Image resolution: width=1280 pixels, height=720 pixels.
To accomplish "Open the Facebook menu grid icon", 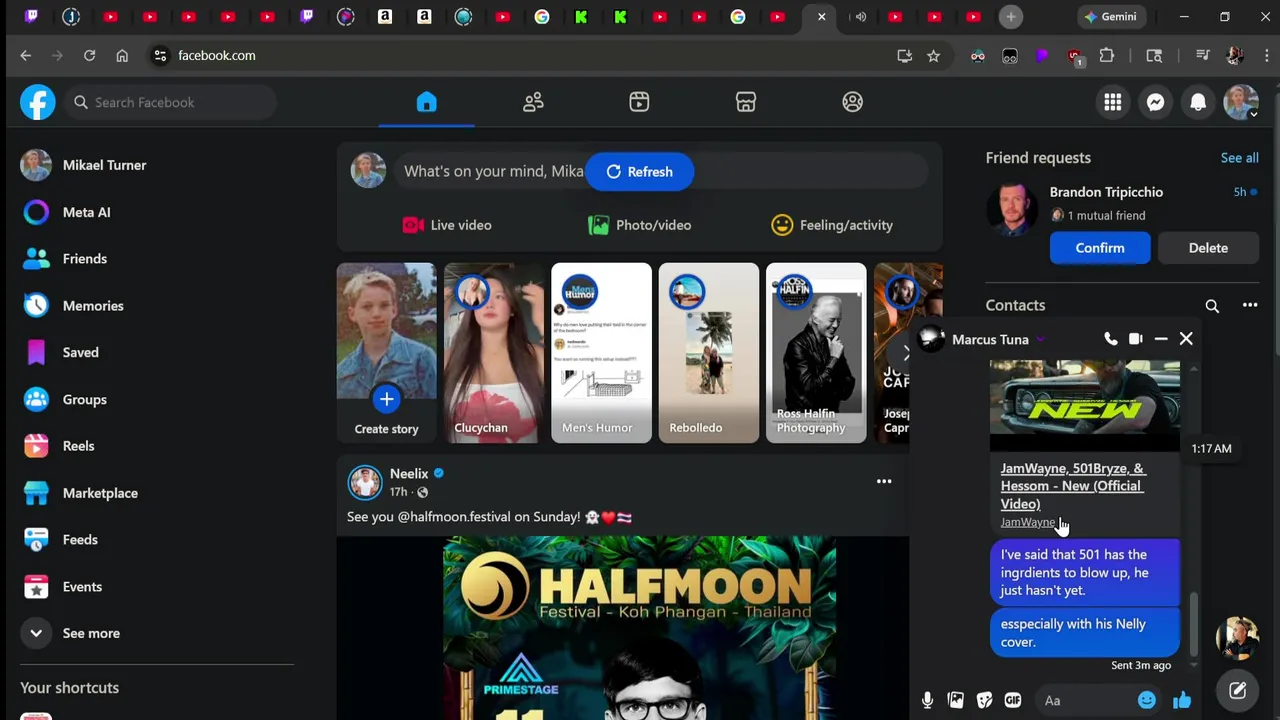I will tap(1113, 102).
